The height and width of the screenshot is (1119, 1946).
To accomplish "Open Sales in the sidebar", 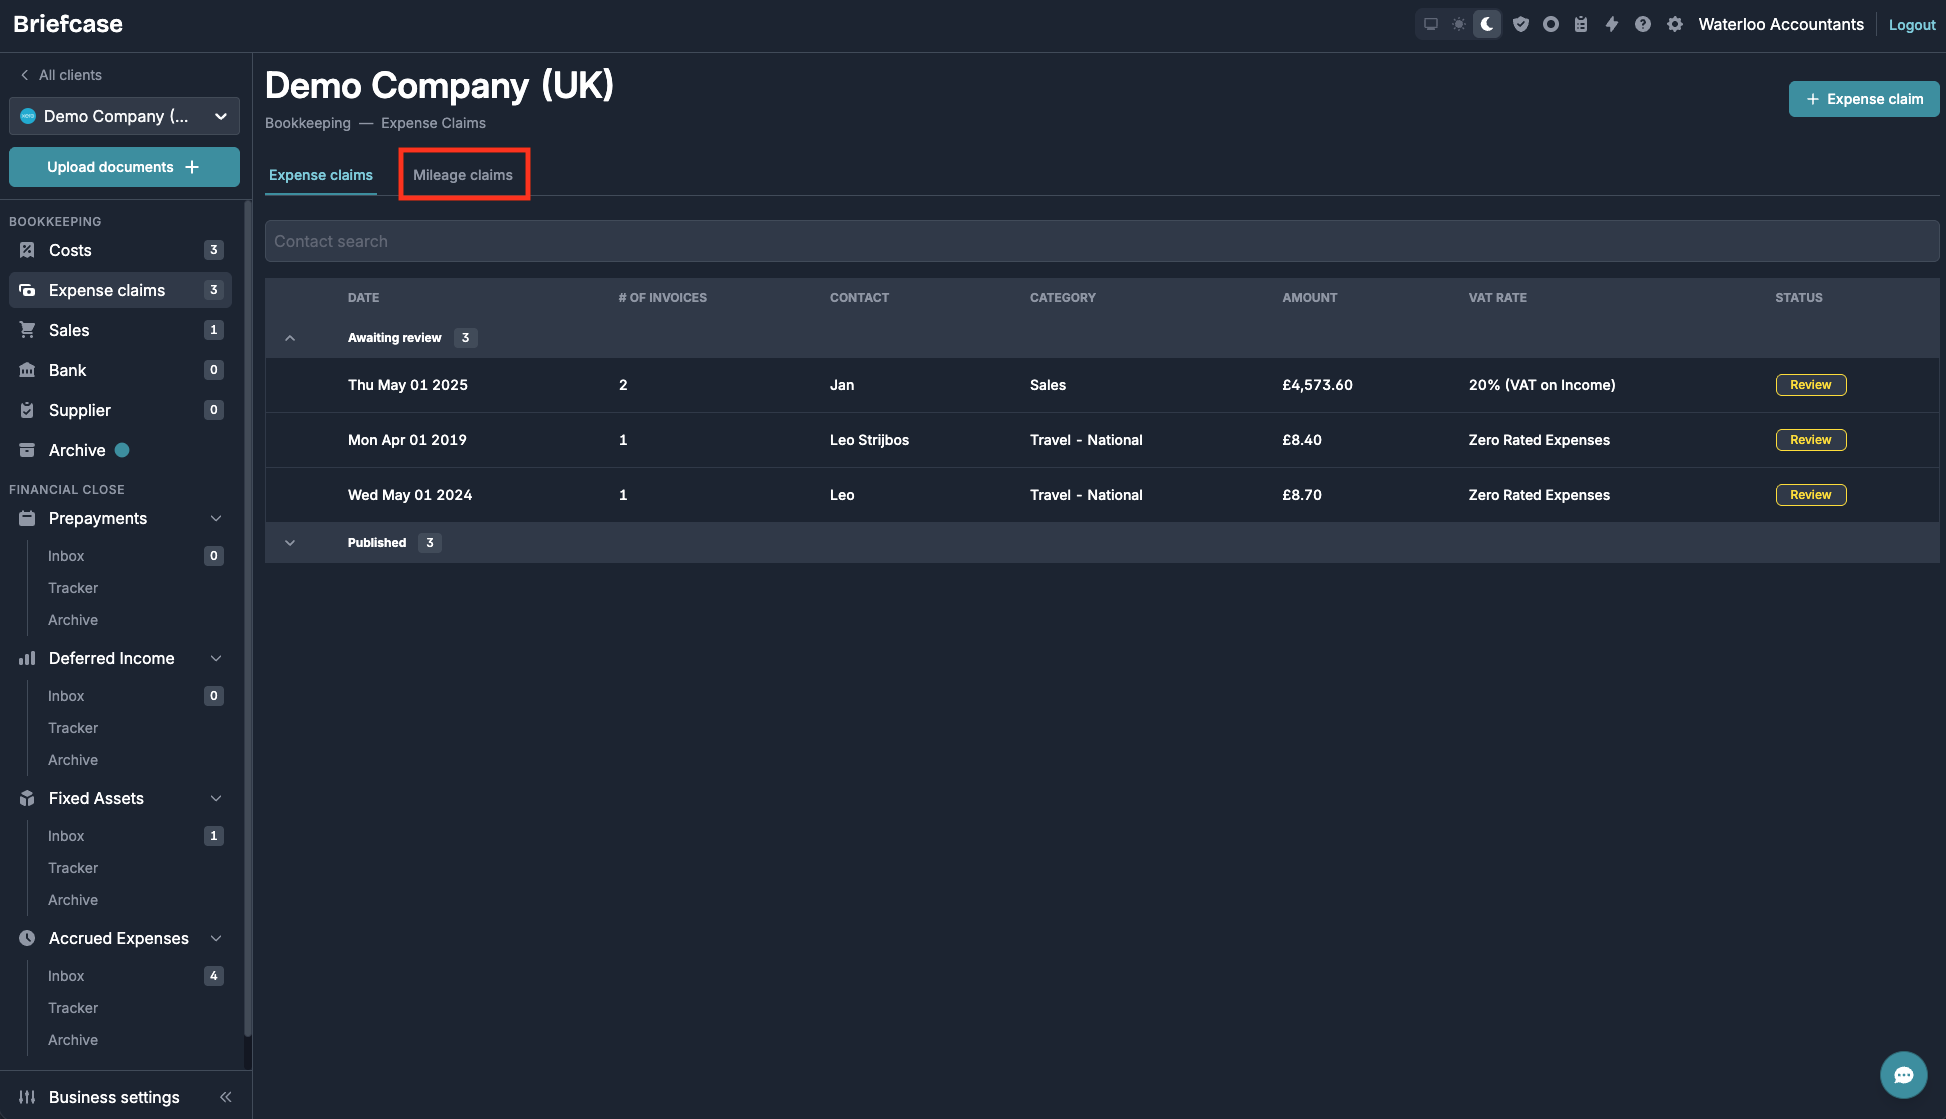I will tap(120, 330).
